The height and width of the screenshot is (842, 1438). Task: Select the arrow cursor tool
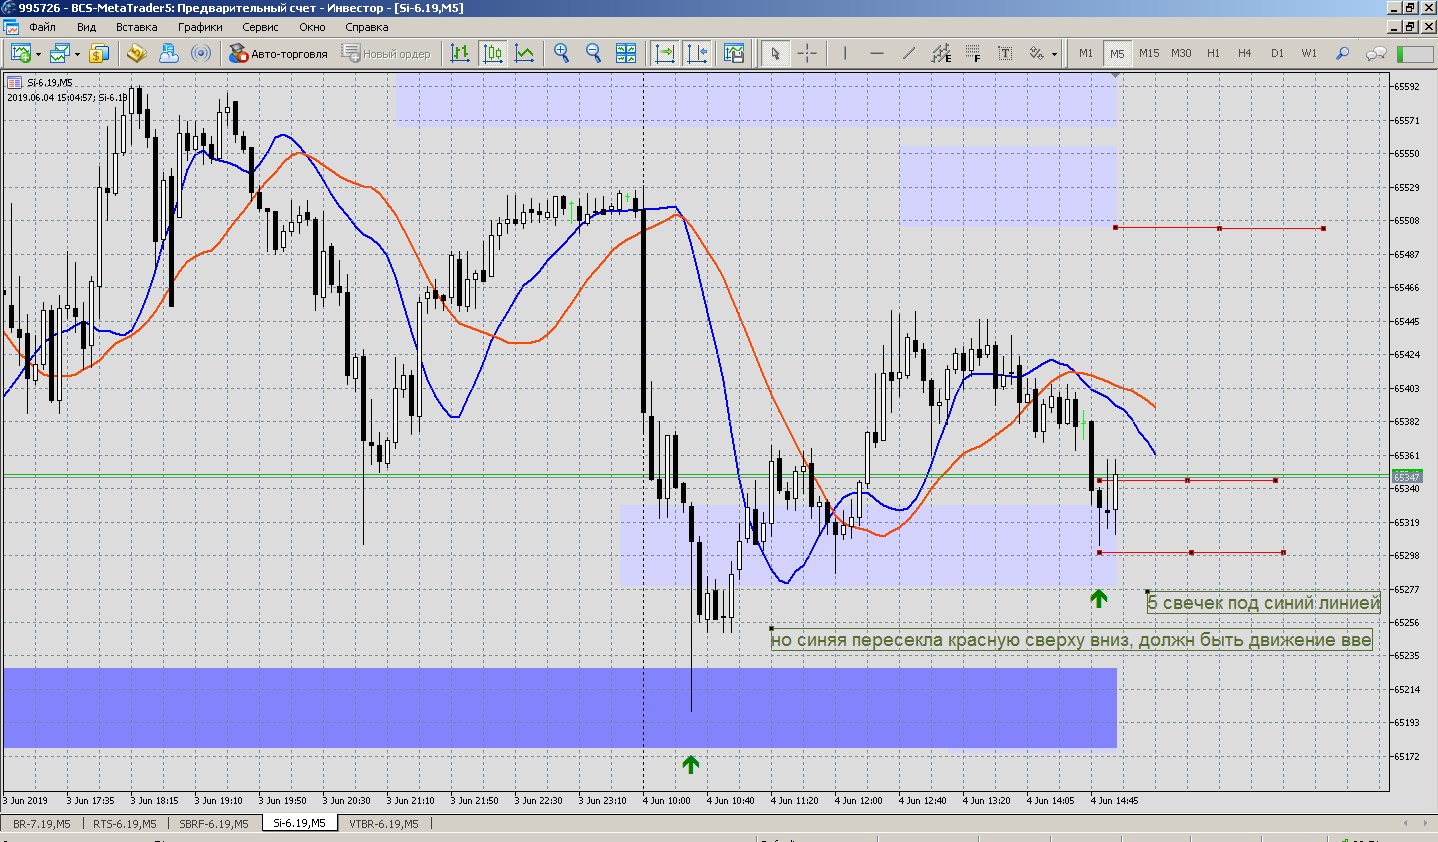tap(774, 53)
